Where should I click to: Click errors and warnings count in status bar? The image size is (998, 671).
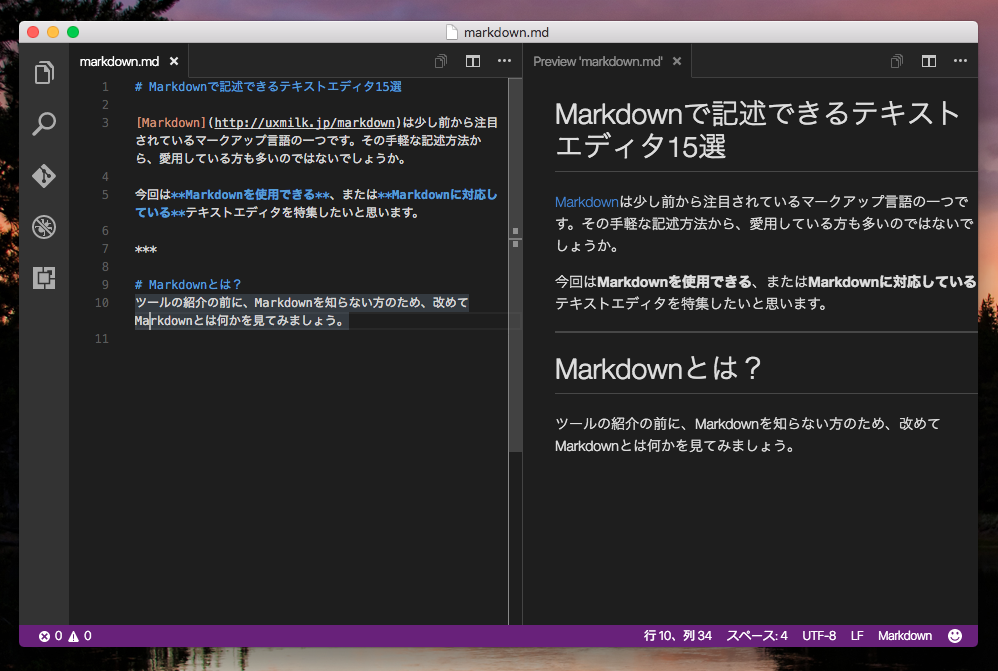point(65,636)
